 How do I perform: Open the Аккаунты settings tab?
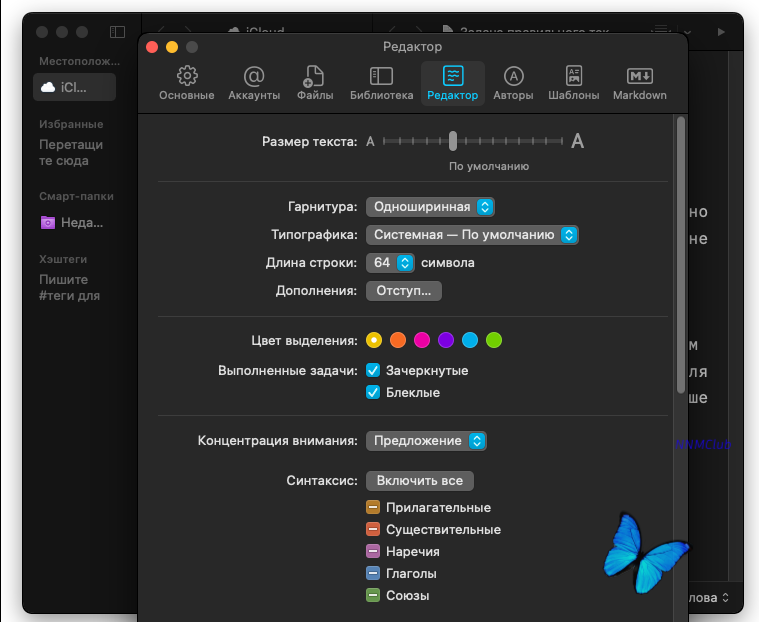point(254,83)
